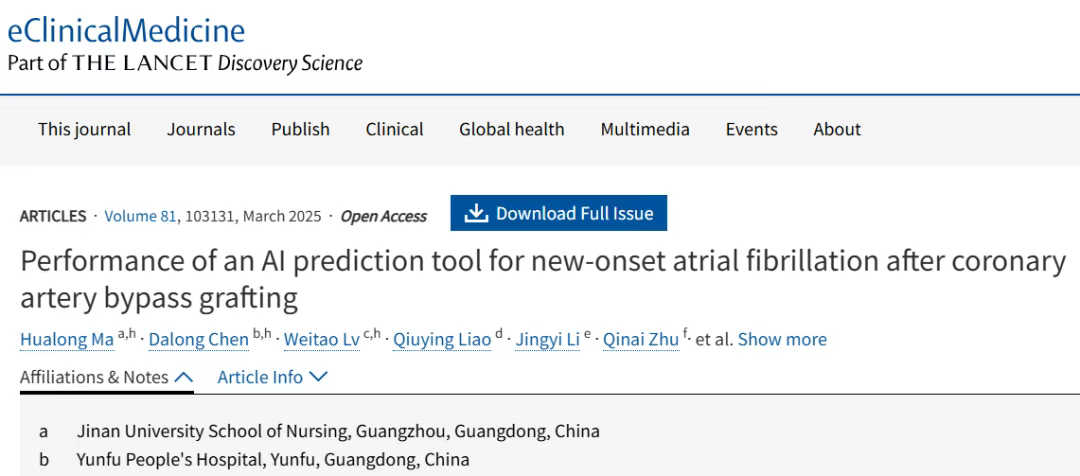1080x476 pixels.
Task: Open author Qinai Zhu's details
Action: tap(641, 340)
